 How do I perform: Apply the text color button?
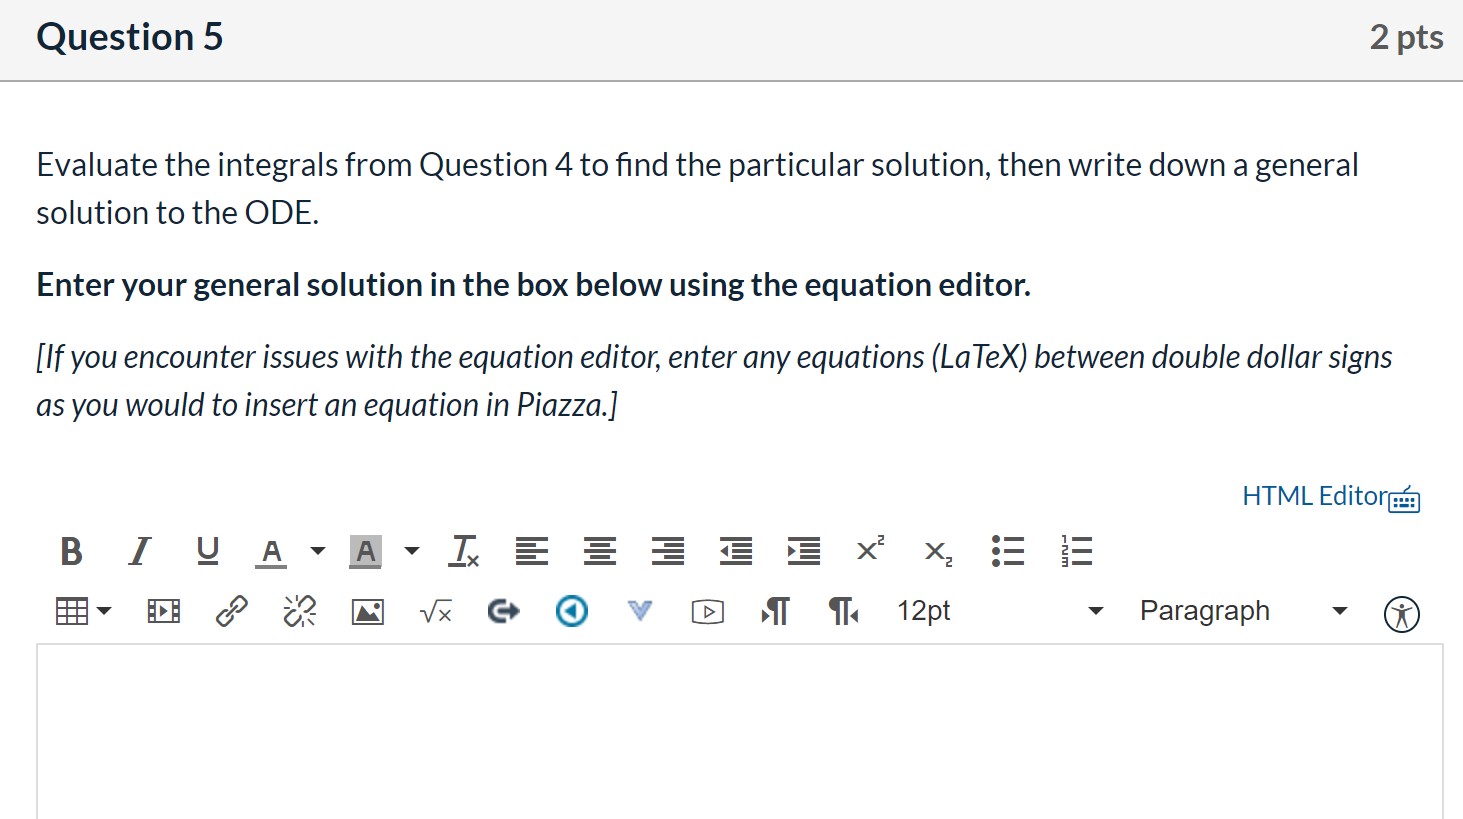[x=271, y=551]
